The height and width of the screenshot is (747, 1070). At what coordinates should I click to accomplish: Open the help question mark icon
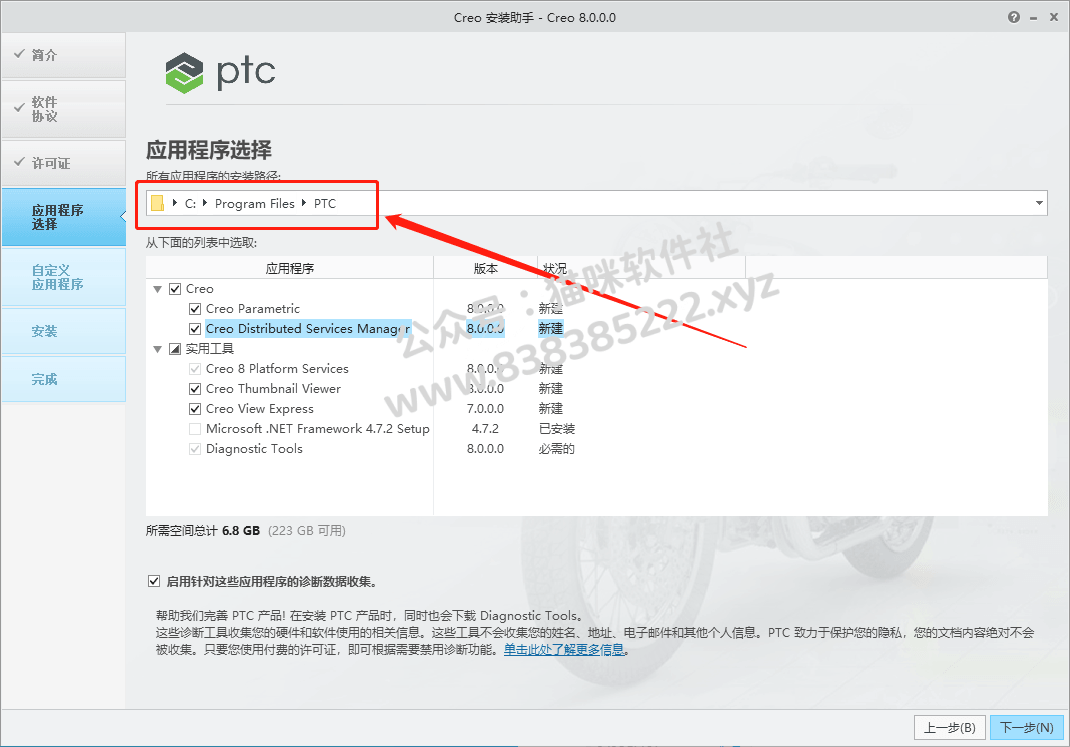[1014, 17]
